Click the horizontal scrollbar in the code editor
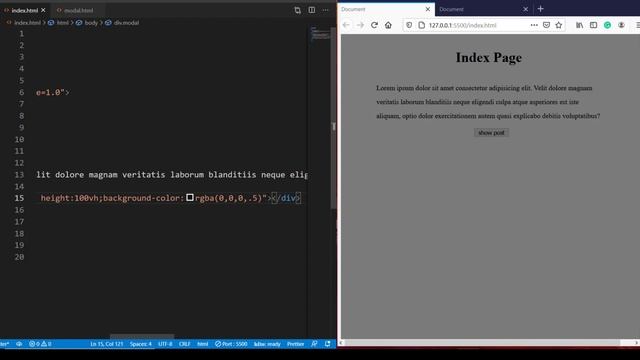Image resolution: width=640 pixels, height=360 pixels. point(142,337)
